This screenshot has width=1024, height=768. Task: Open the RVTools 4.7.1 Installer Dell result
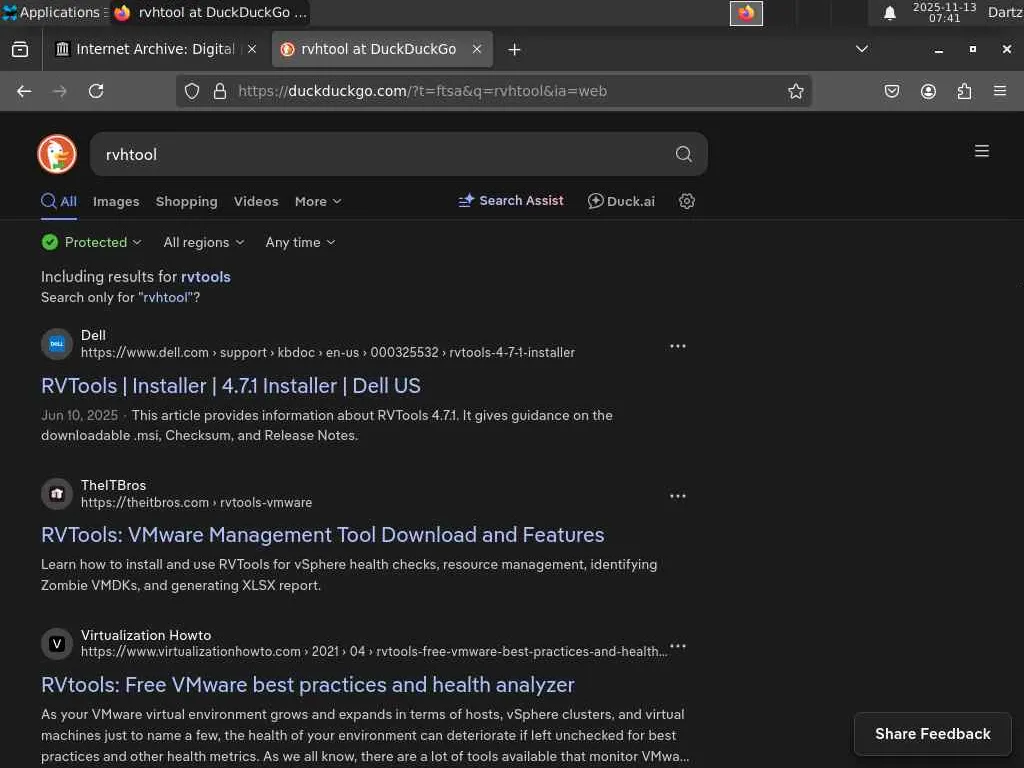pos(231,386)
